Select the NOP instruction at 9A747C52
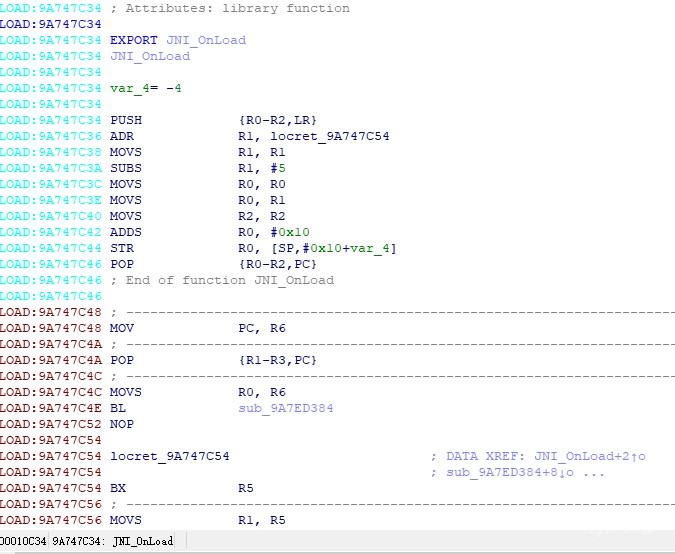 [x=122, y=424]
